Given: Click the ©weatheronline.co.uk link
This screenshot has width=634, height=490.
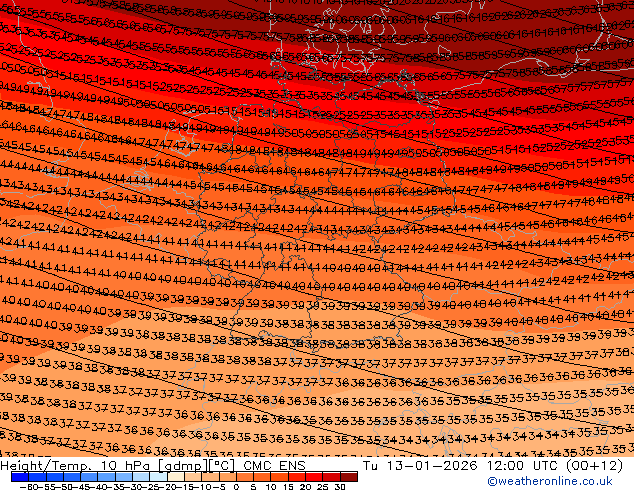Looking at the screenshot, I should 549,481.
